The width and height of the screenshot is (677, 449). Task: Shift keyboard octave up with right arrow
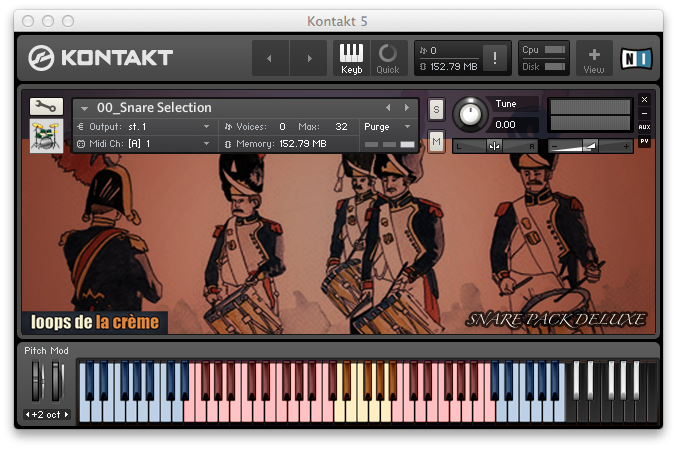point(66,414)
